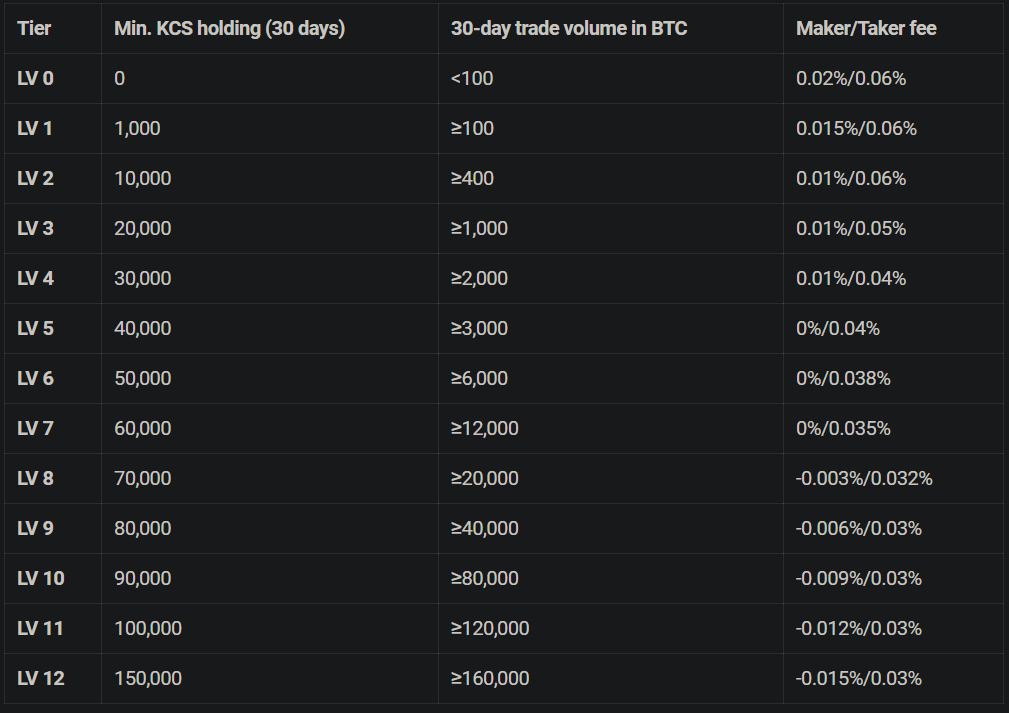This screenshot has height=713, width=1009.
Task: Click the 10,000 KCS holding value
Action: click(143, 178)
